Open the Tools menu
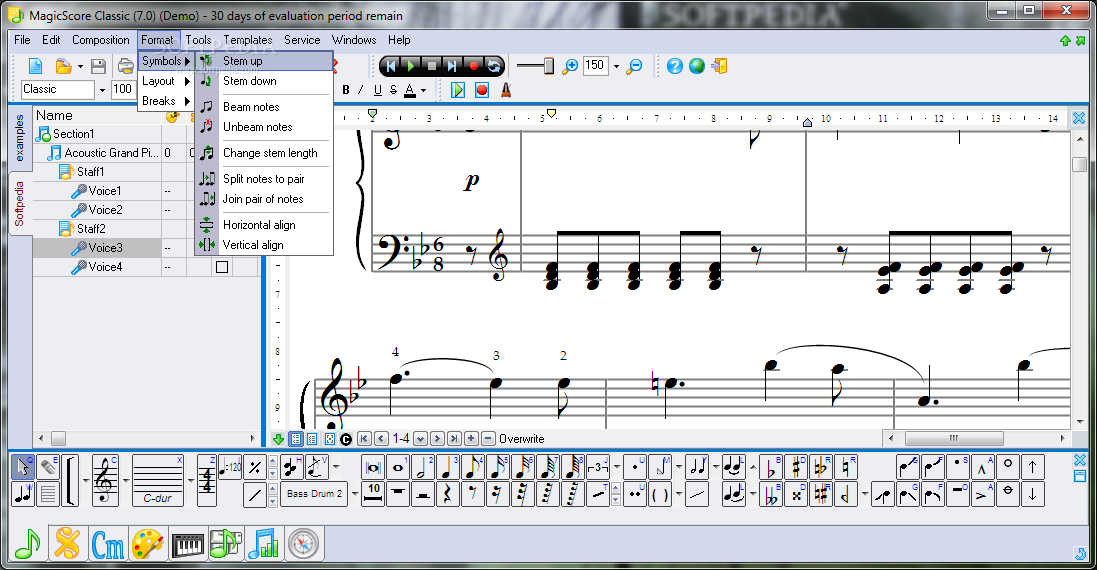This screenshot has width=1097, height=570. tap(198, 40)
